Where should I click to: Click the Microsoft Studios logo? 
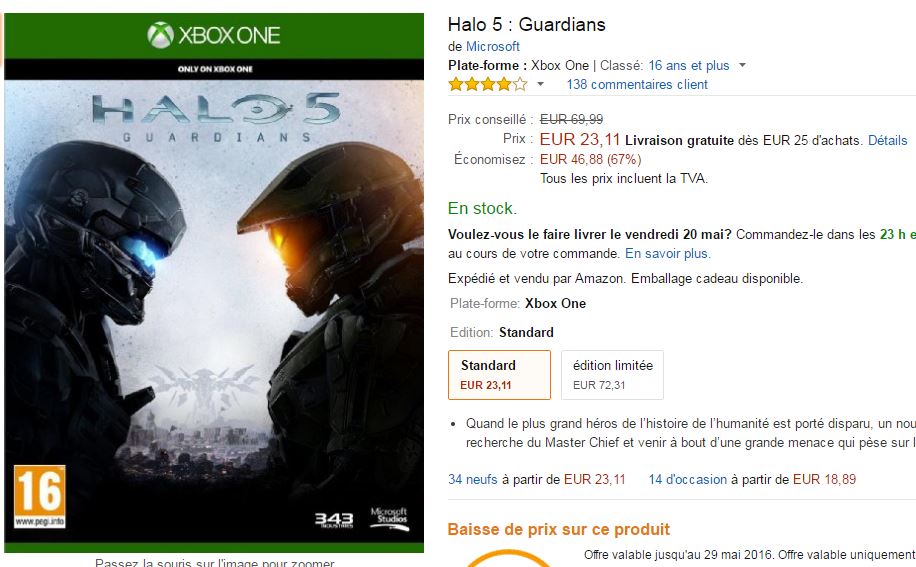click(x=390, y=519)
